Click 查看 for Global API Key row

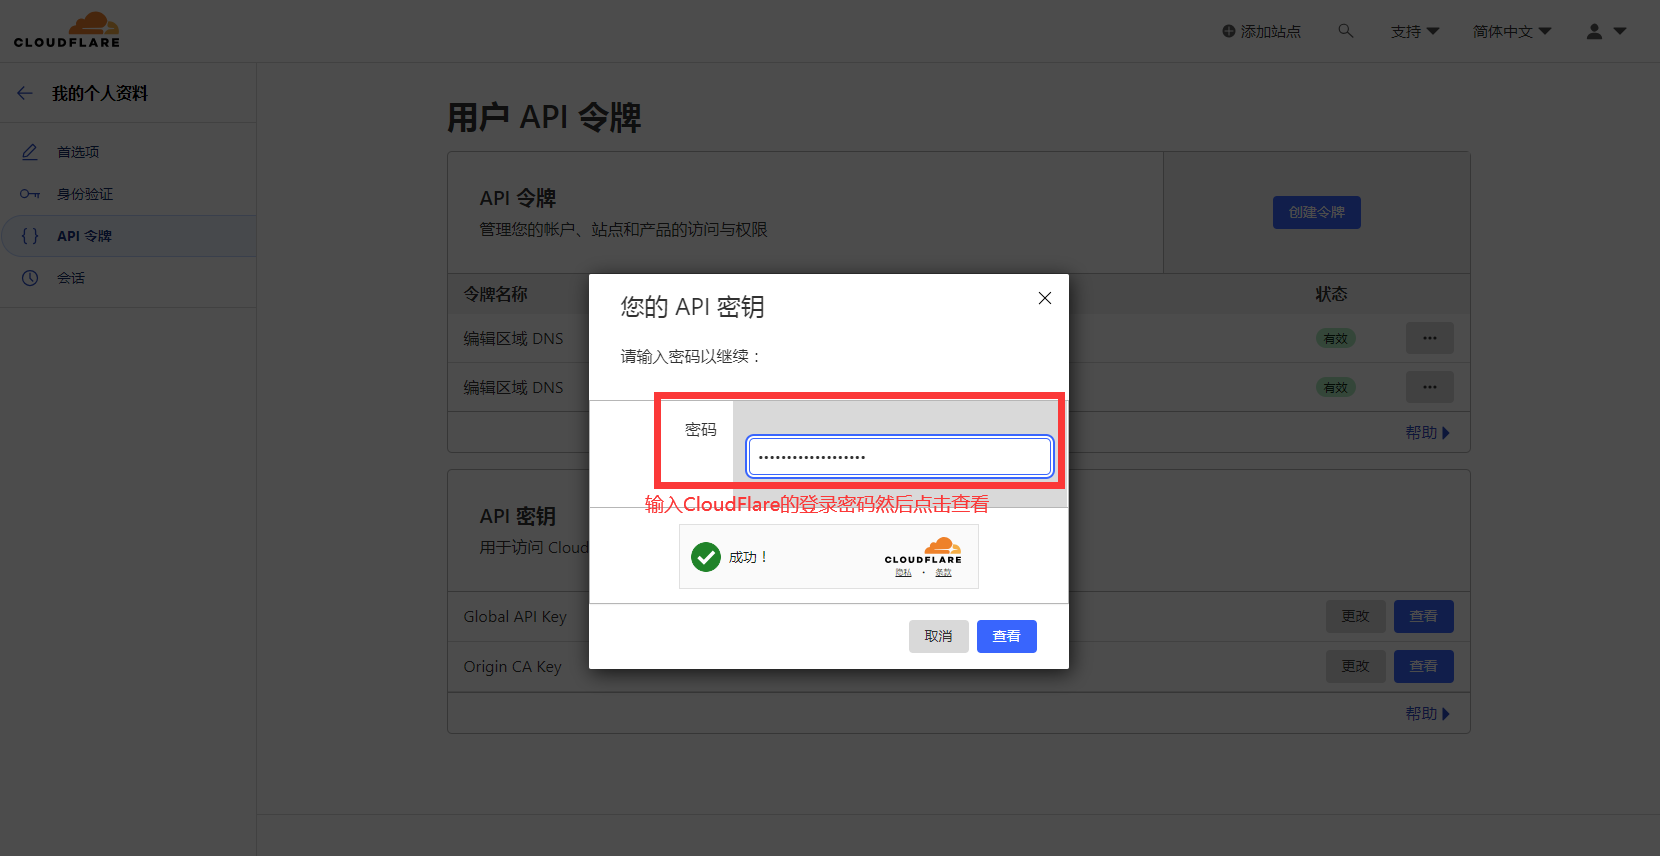click(x=1423, y=616)
